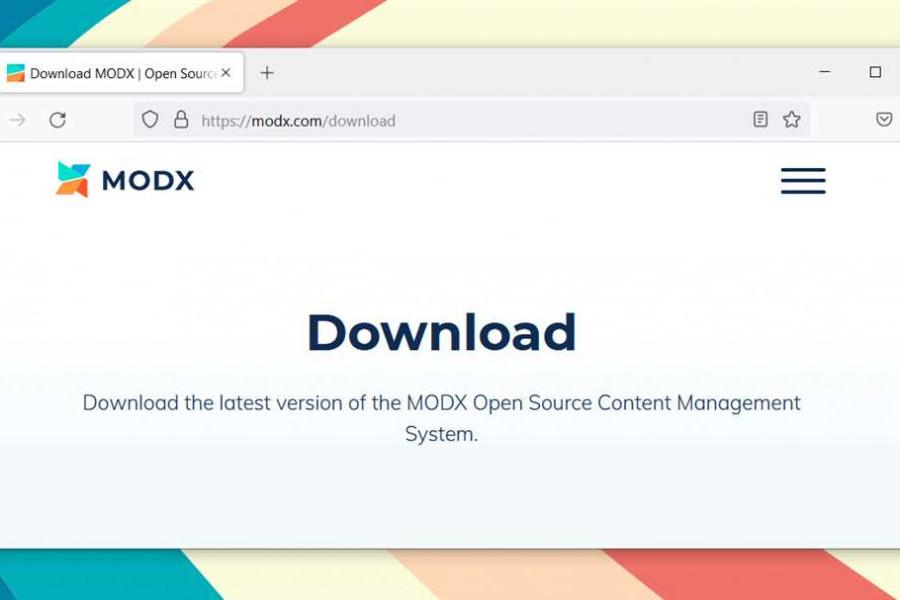This screenshot has height=600, width=900.
Task: Minimize the browser window
Action: click(825, 72)
